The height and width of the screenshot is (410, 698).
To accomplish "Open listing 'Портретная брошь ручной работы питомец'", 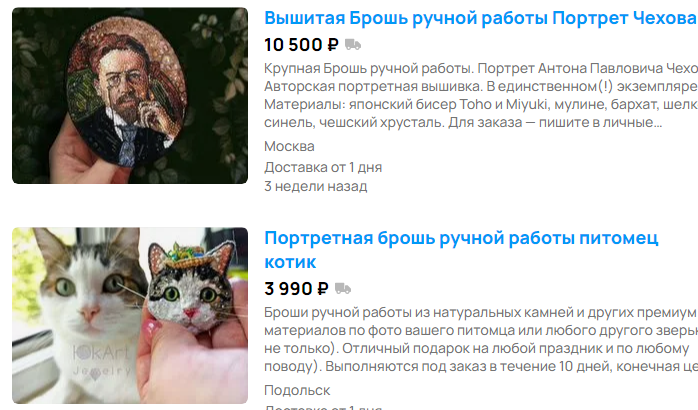I will tap(461, 238).
